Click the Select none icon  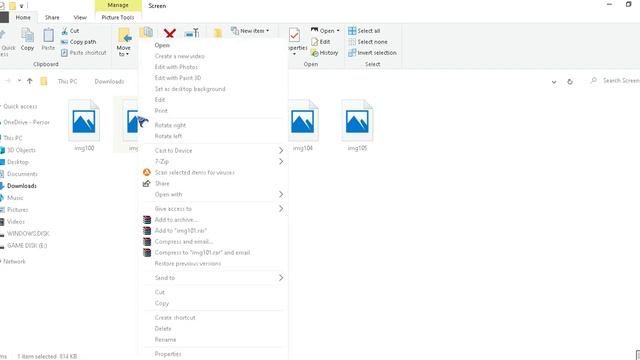click(x=352, y=42)
